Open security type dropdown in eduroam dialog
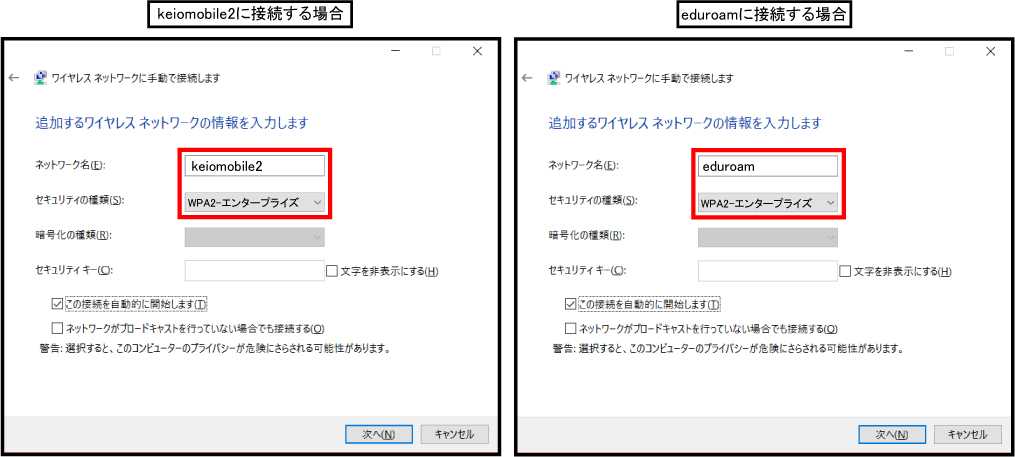This screenshot has height=457, width=1015. 768,202
